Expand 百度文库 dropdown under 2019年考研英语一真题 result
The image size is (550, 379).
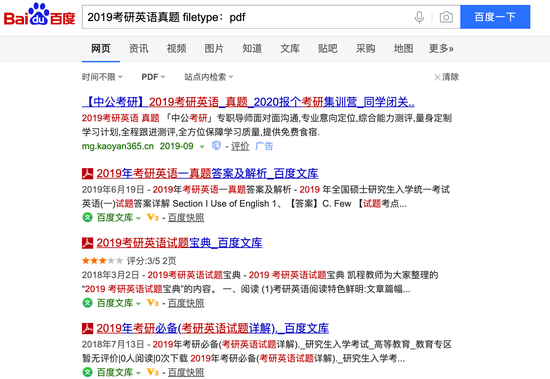139,218
